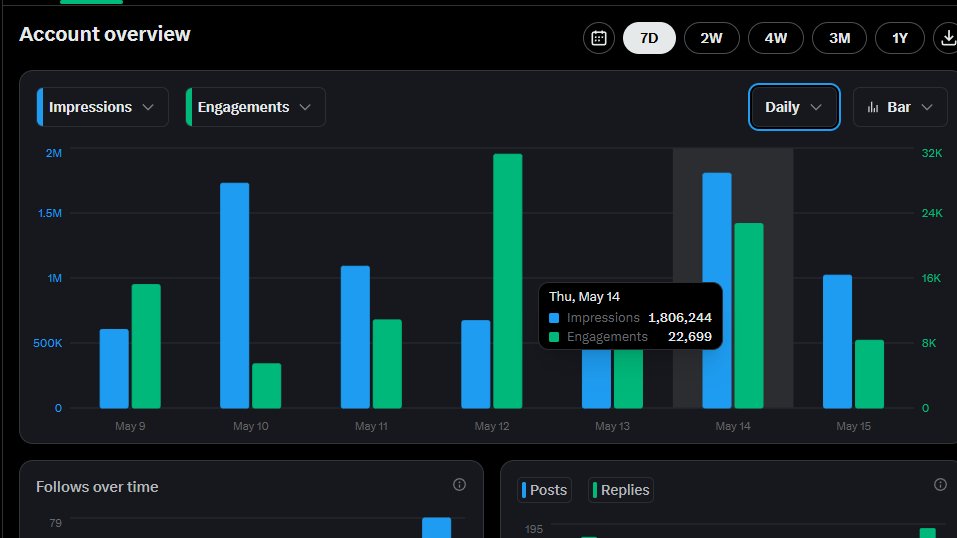
Task: Click the May 9 engagements bar
Action: (146, 346)
